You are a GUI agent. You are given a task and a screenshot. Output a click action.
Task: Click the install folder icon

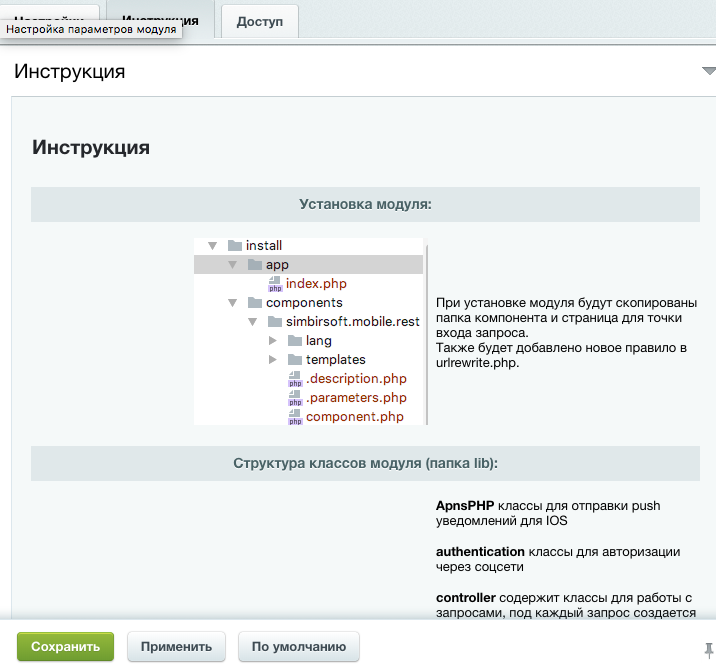point(235,245)
